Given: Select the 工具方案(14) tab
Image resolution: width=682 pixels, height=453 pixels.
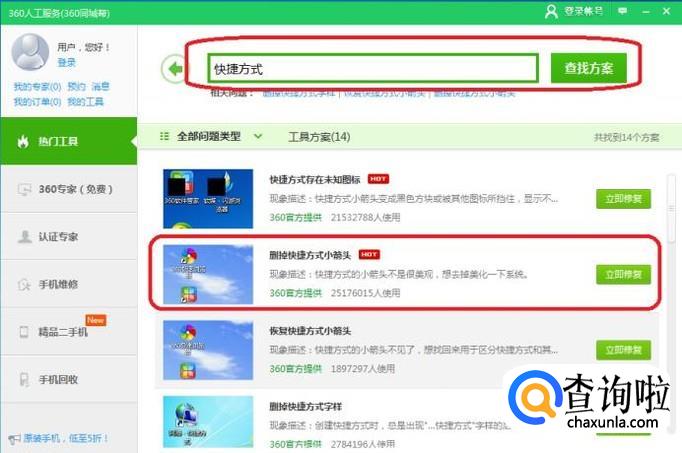Looking at the screenshot, I should 319,137.
